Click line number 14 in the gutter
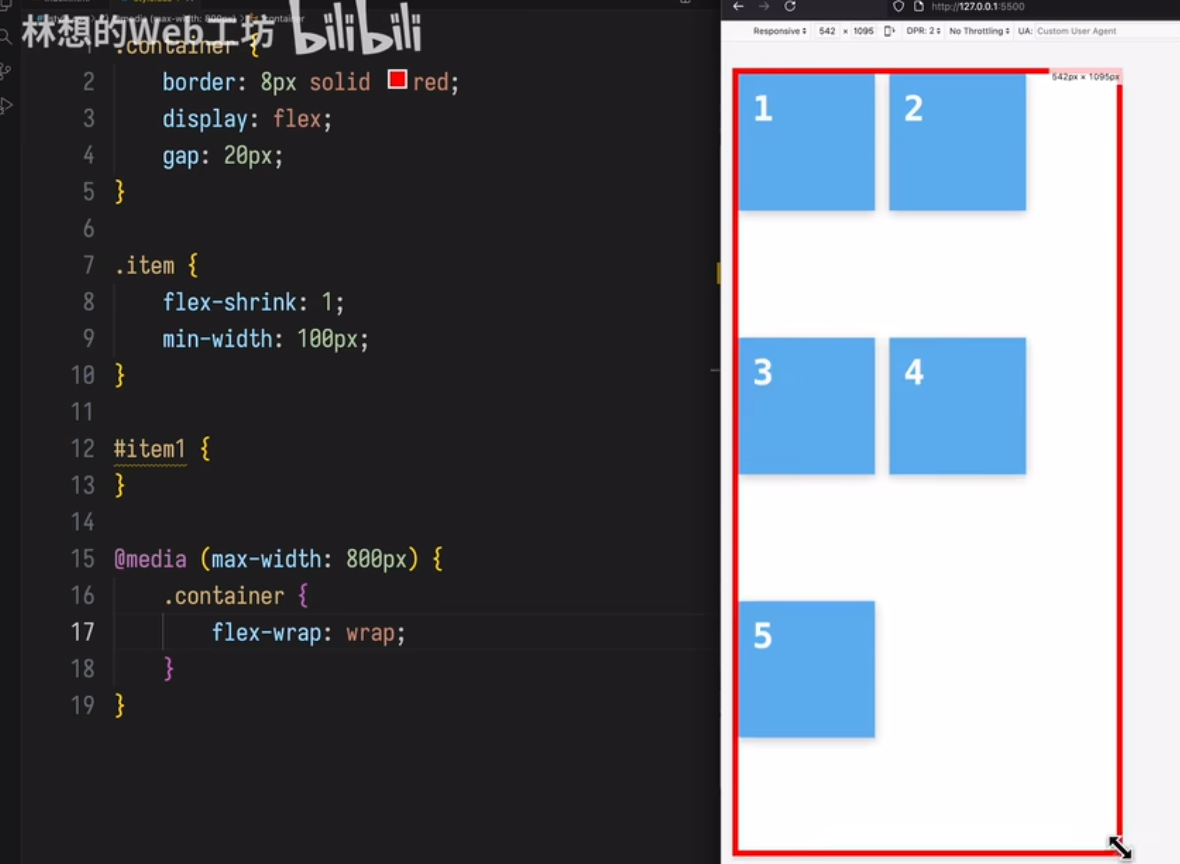 (83, 522)
